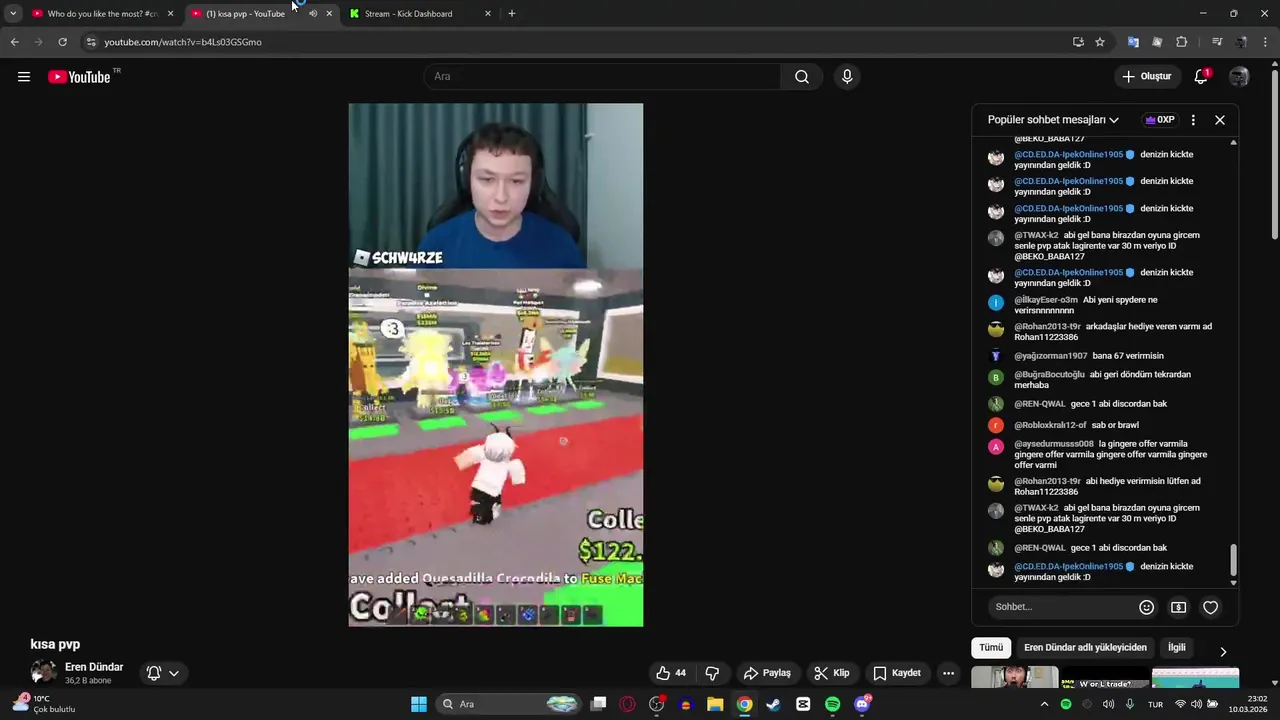Screen dimensions: 1280x720
Task: Open the chat emoji picker
Action: [1147, 607]
